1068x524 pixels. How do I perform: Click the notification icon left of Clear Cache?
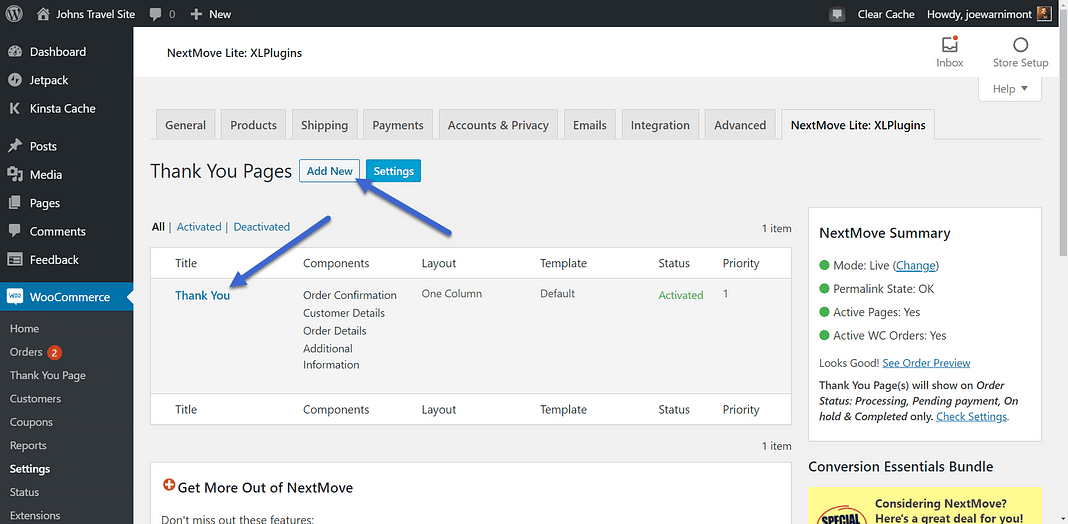click(x=838, y=14)
